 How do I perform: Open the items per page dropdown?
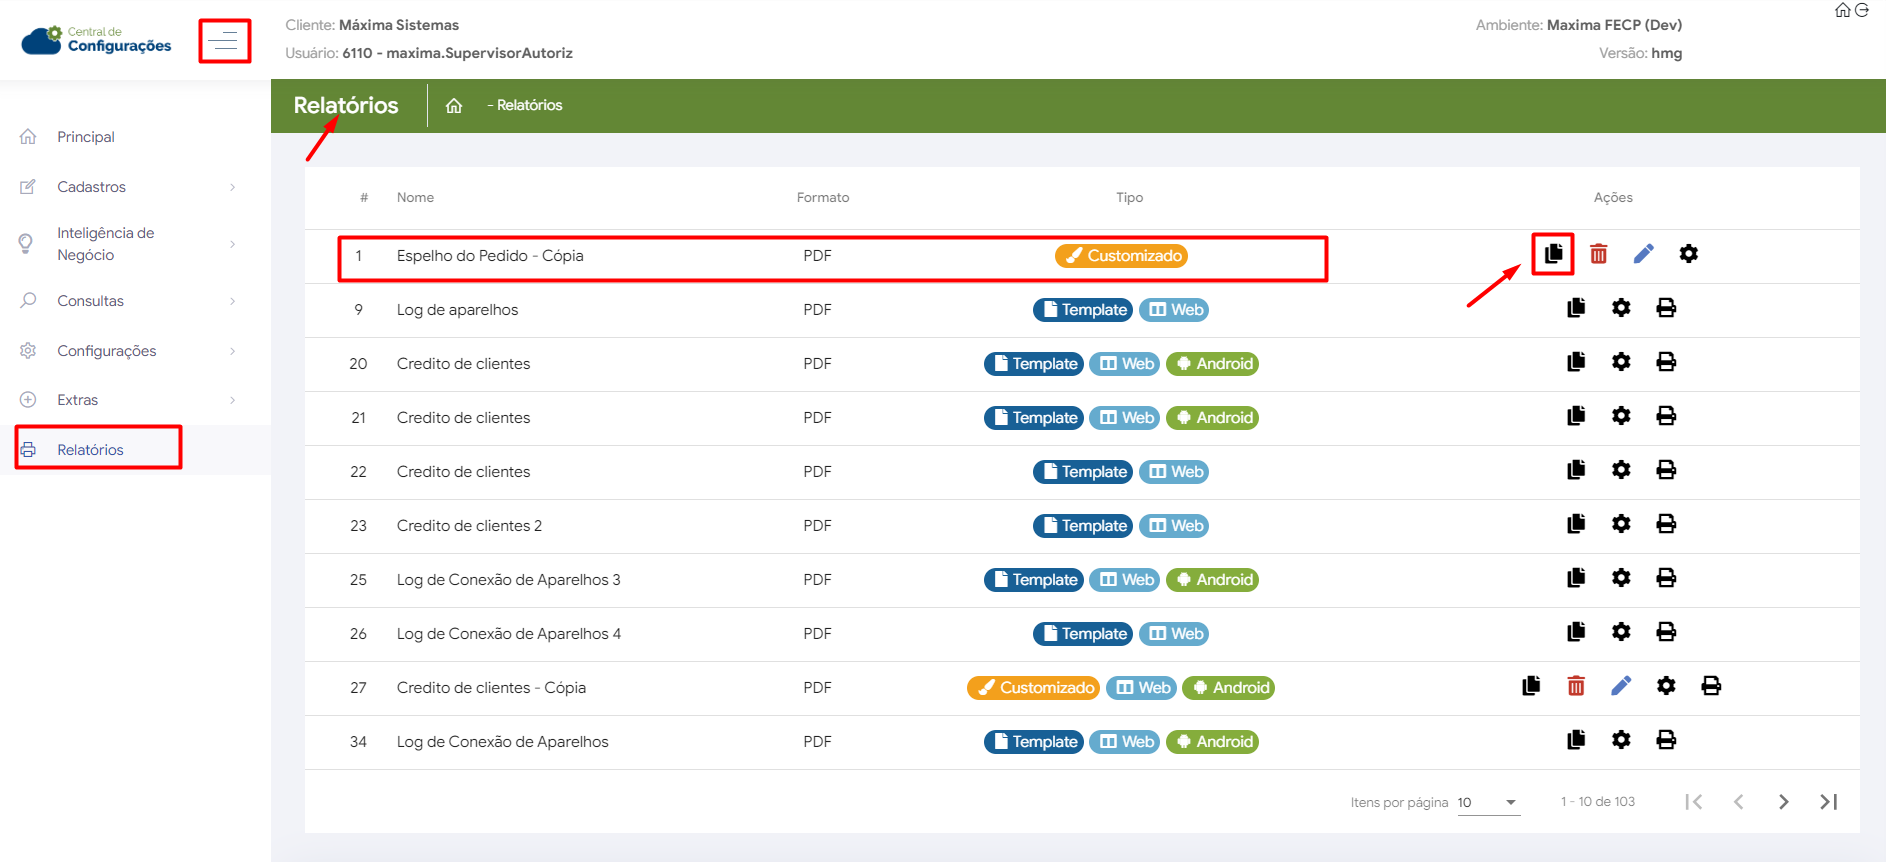(x=1488, y=802)
